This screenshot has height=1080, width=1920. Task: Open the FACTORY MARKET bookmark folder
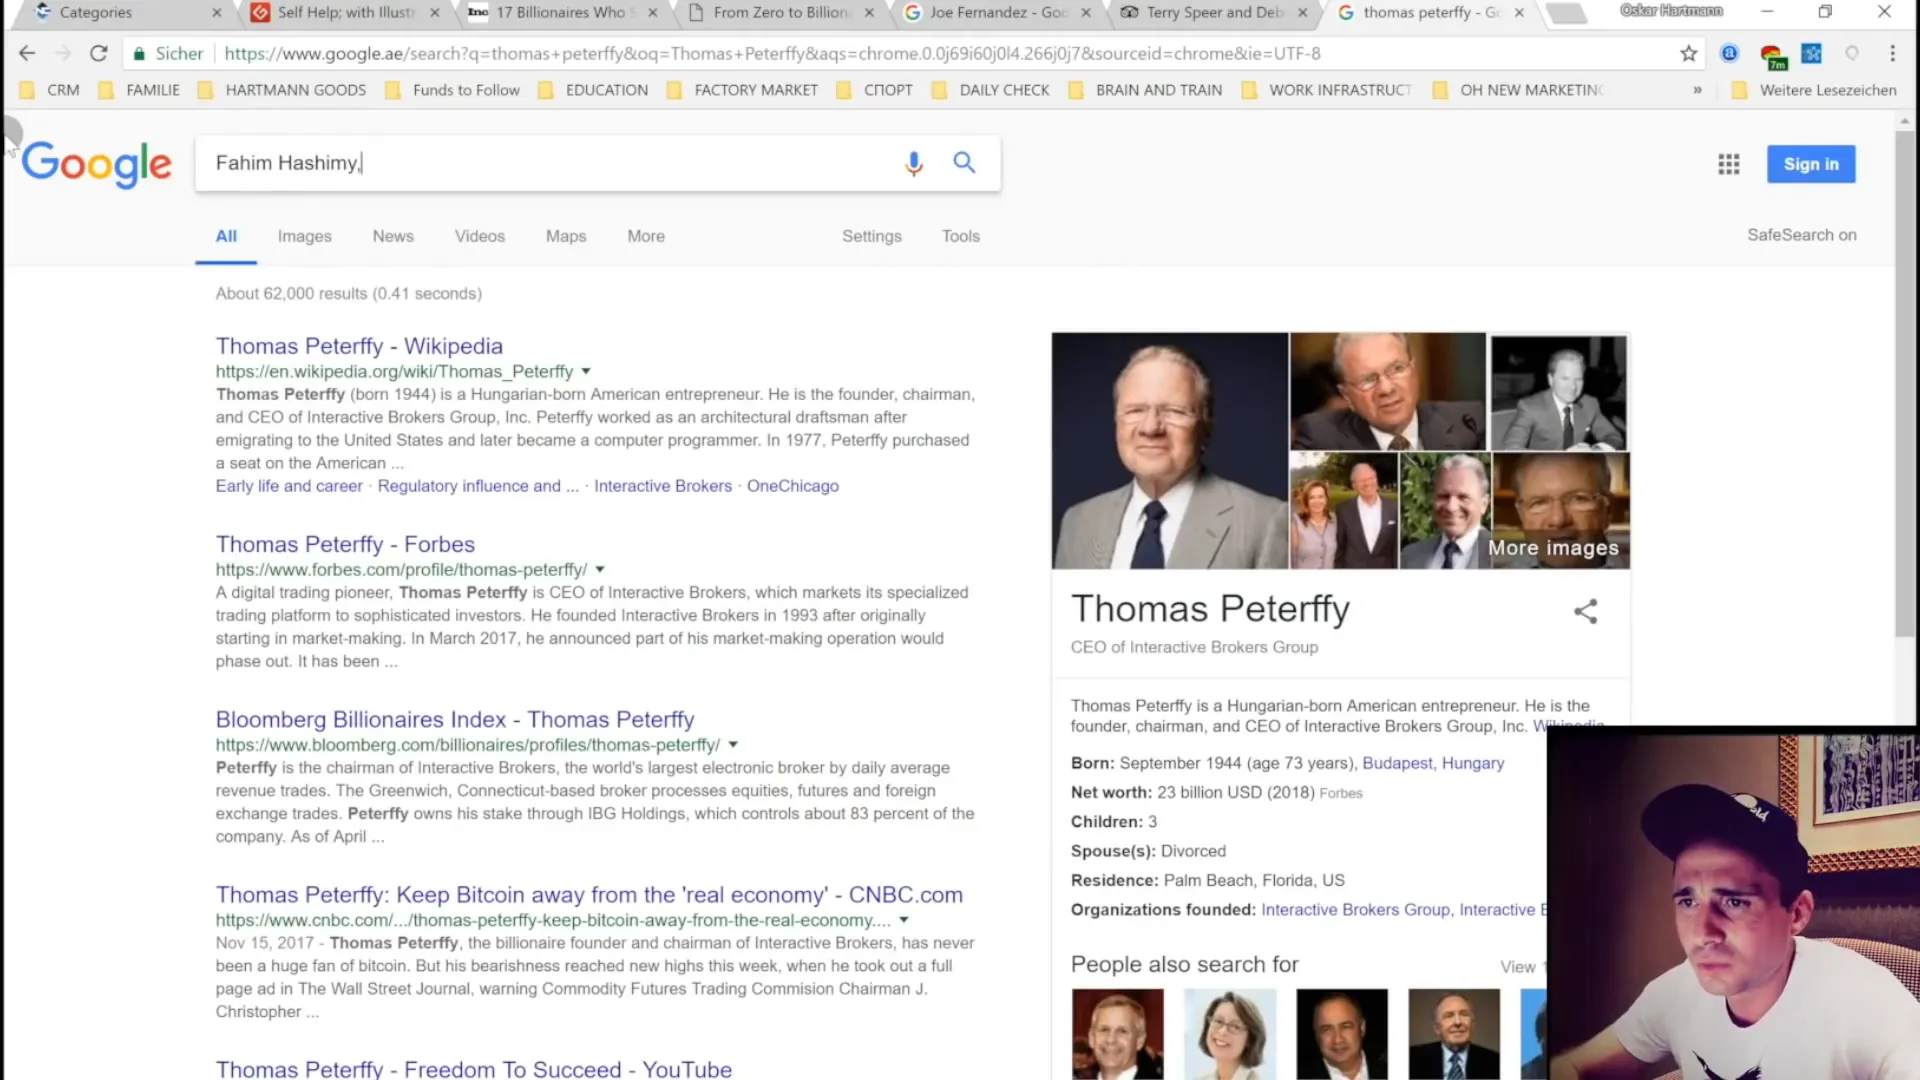[742, 90]
